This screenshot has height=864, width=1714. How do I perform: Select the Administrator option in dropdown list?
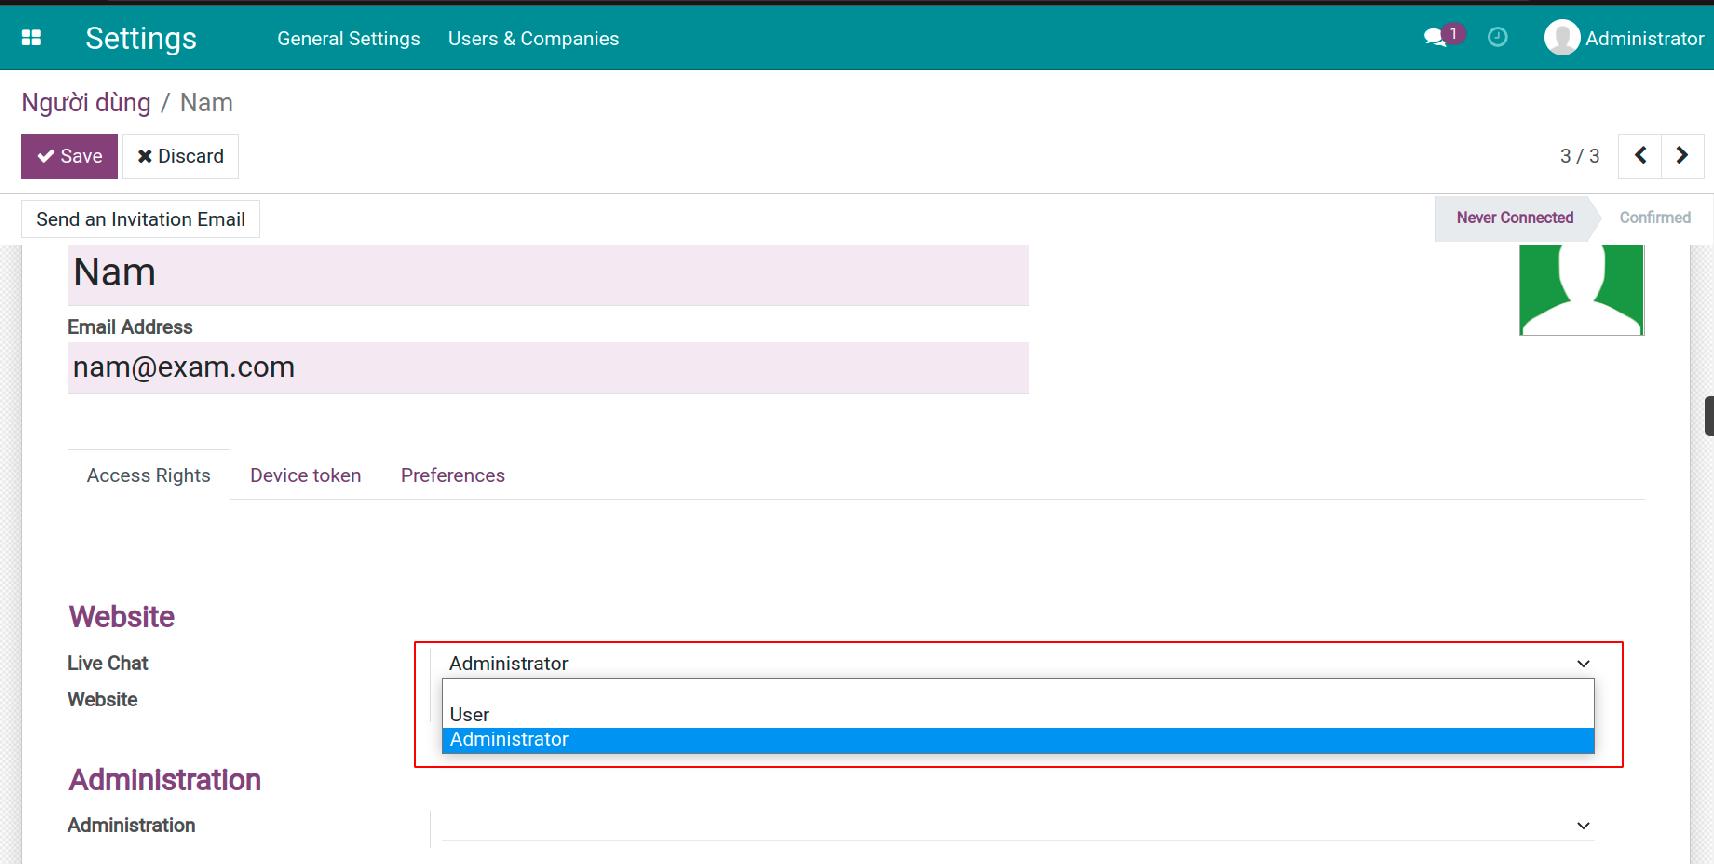click(x=1018, y=740)
